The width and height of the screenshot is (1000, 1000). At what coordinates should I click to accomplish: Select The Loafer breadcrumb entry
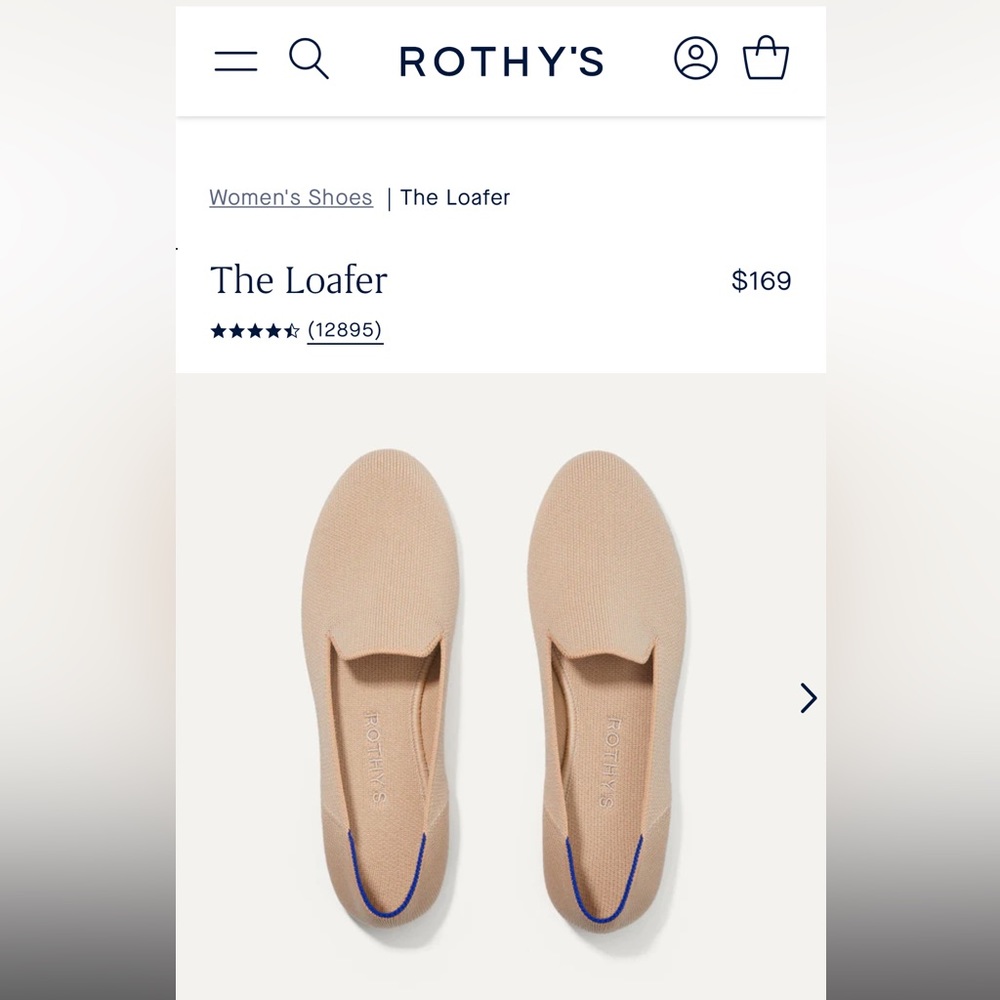click(x=455, y=197)
